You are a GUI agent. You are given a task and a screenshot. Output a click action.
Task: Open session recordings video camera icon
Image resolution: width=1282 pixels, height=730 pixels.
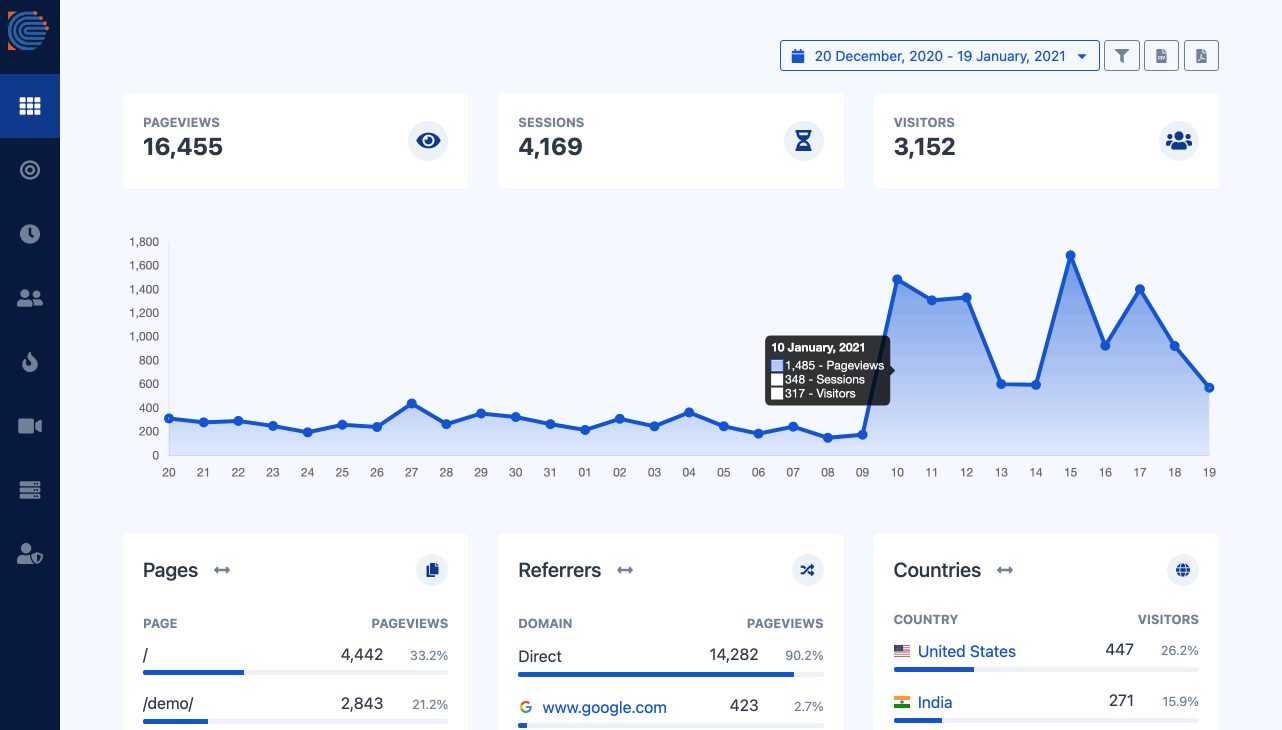point(30,426)
